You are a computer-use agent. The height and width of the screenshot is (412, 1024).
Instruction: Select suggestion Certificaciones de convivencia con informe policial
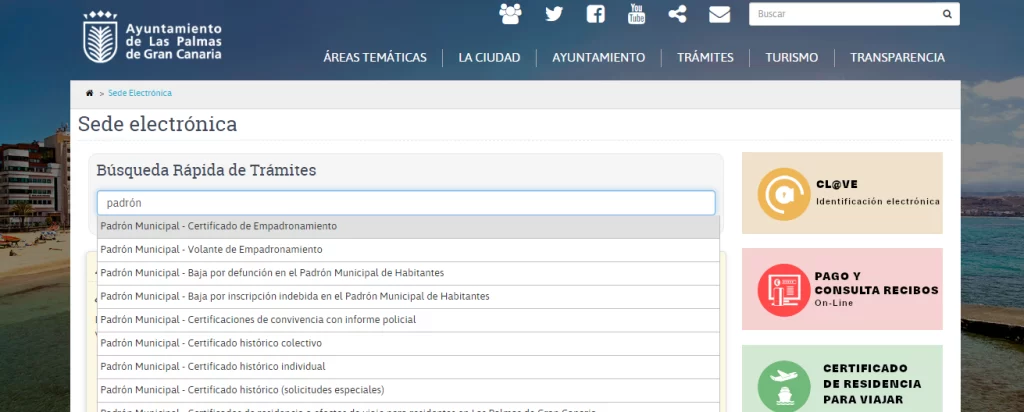tap(408, 320)
